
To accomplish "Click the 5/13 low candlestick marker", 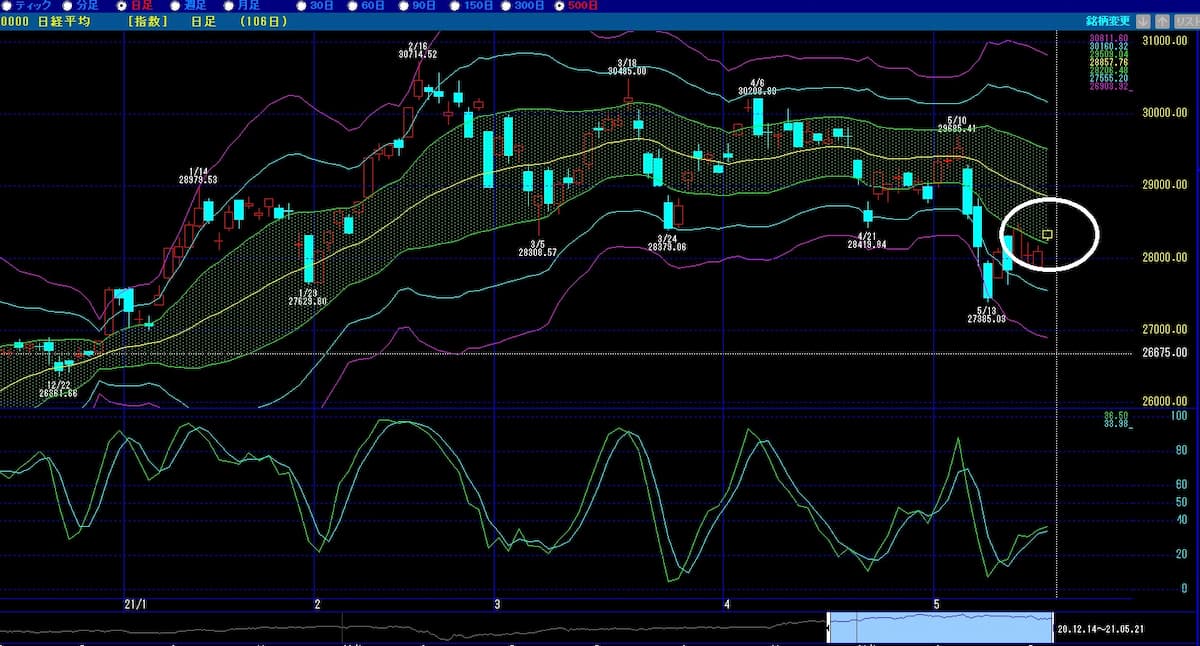I will click(x=988, y=281).
